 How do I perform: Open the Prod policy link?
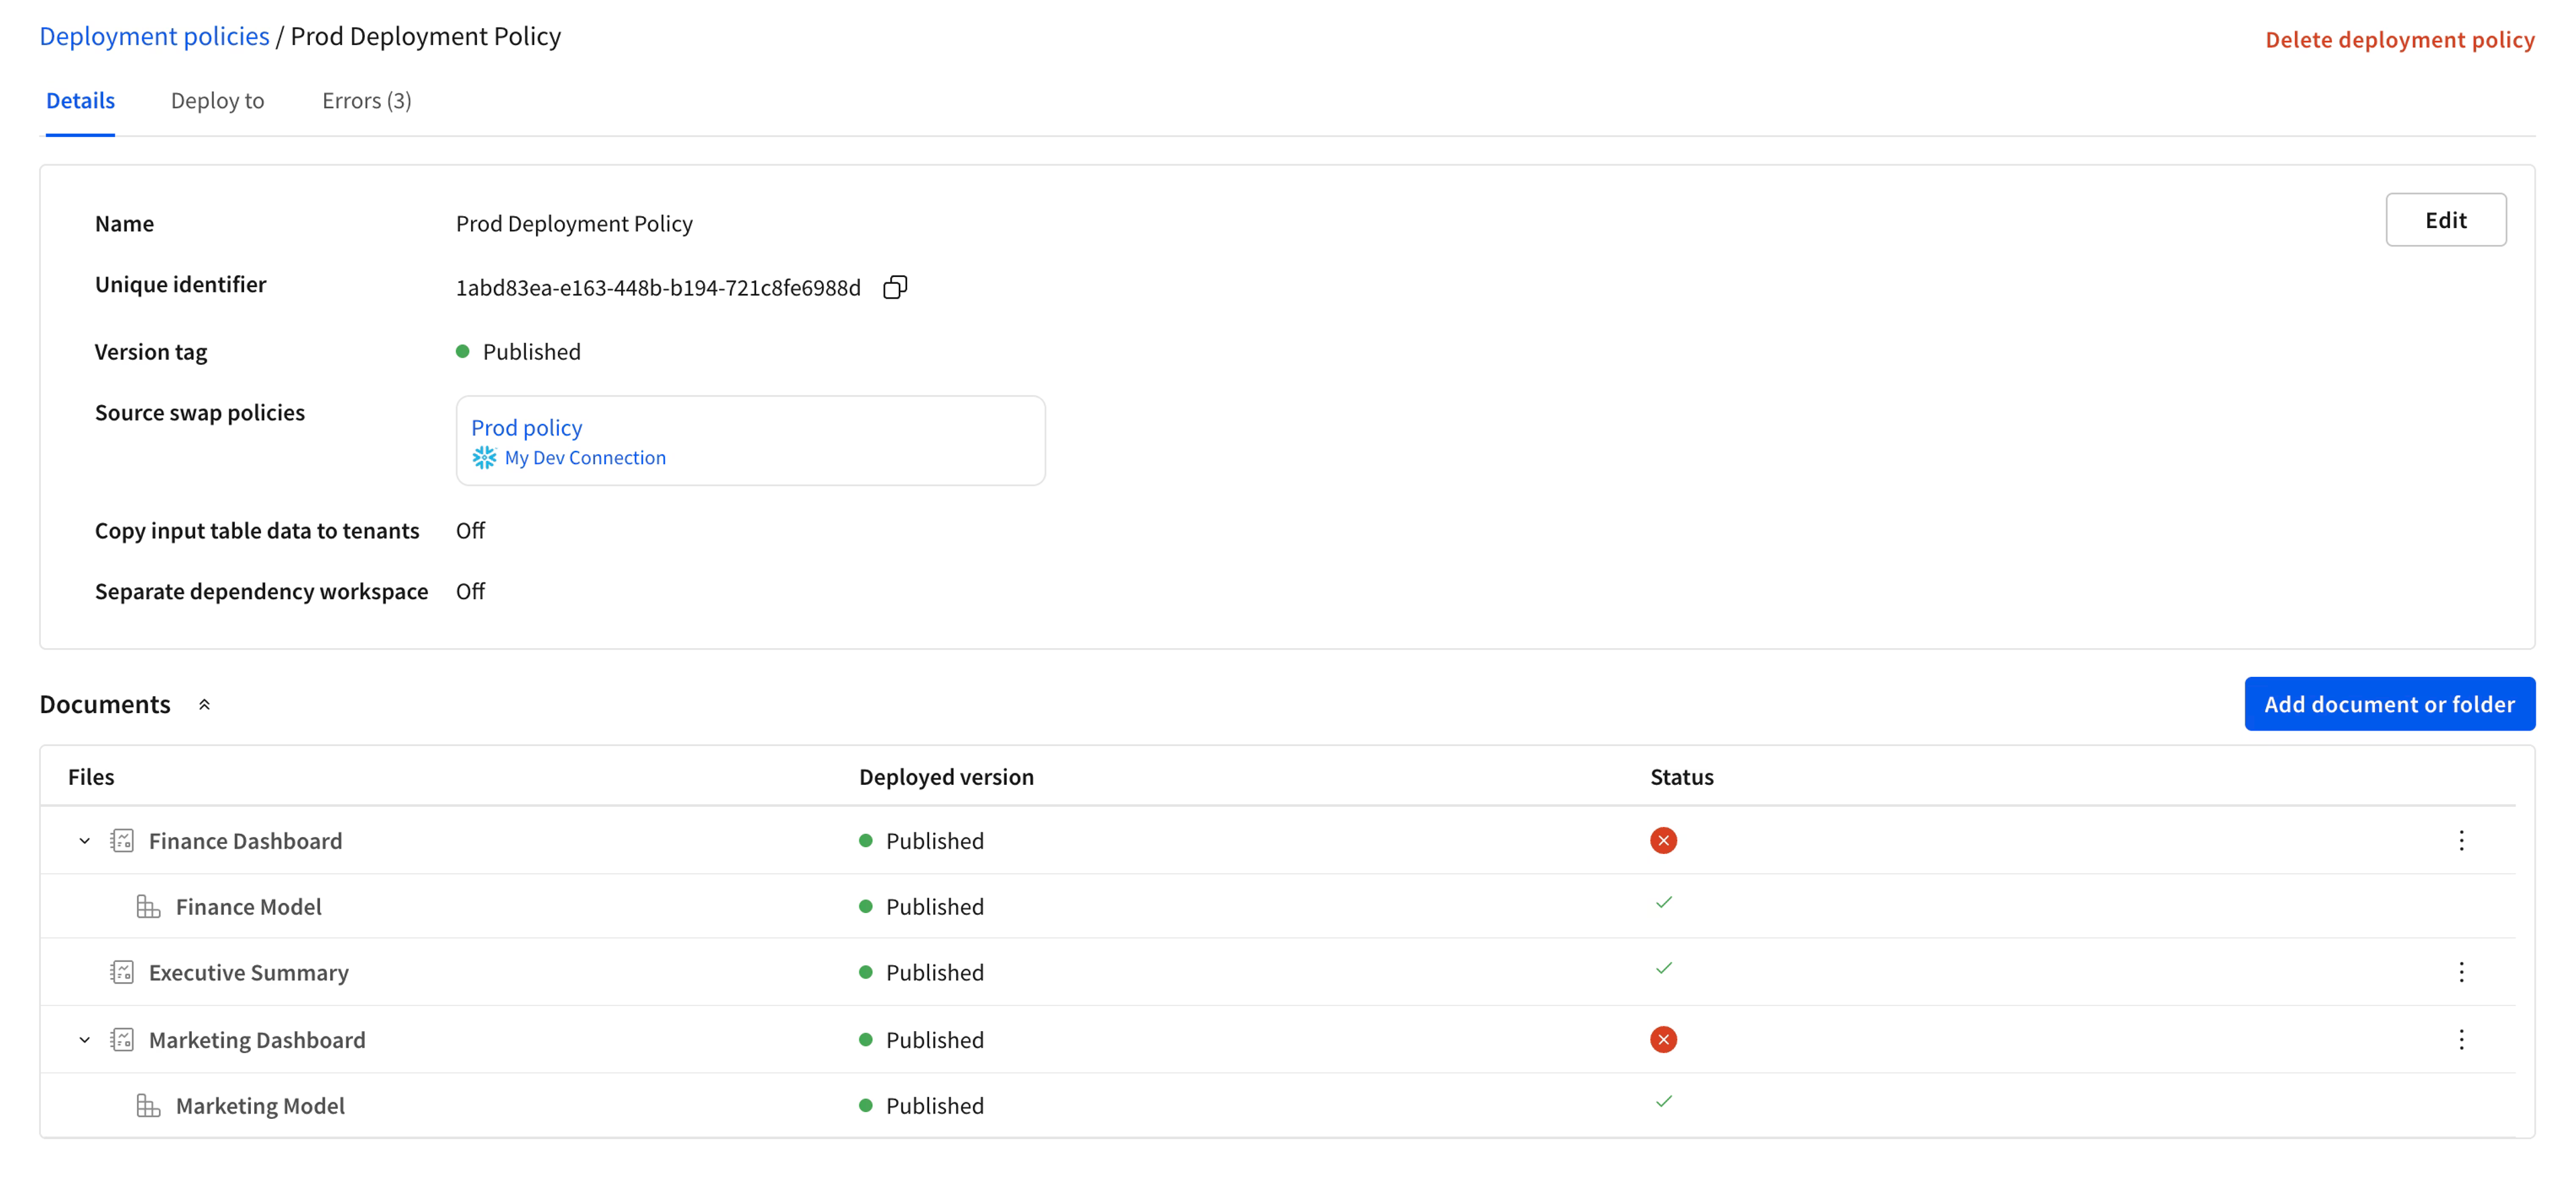pos(526,428)
